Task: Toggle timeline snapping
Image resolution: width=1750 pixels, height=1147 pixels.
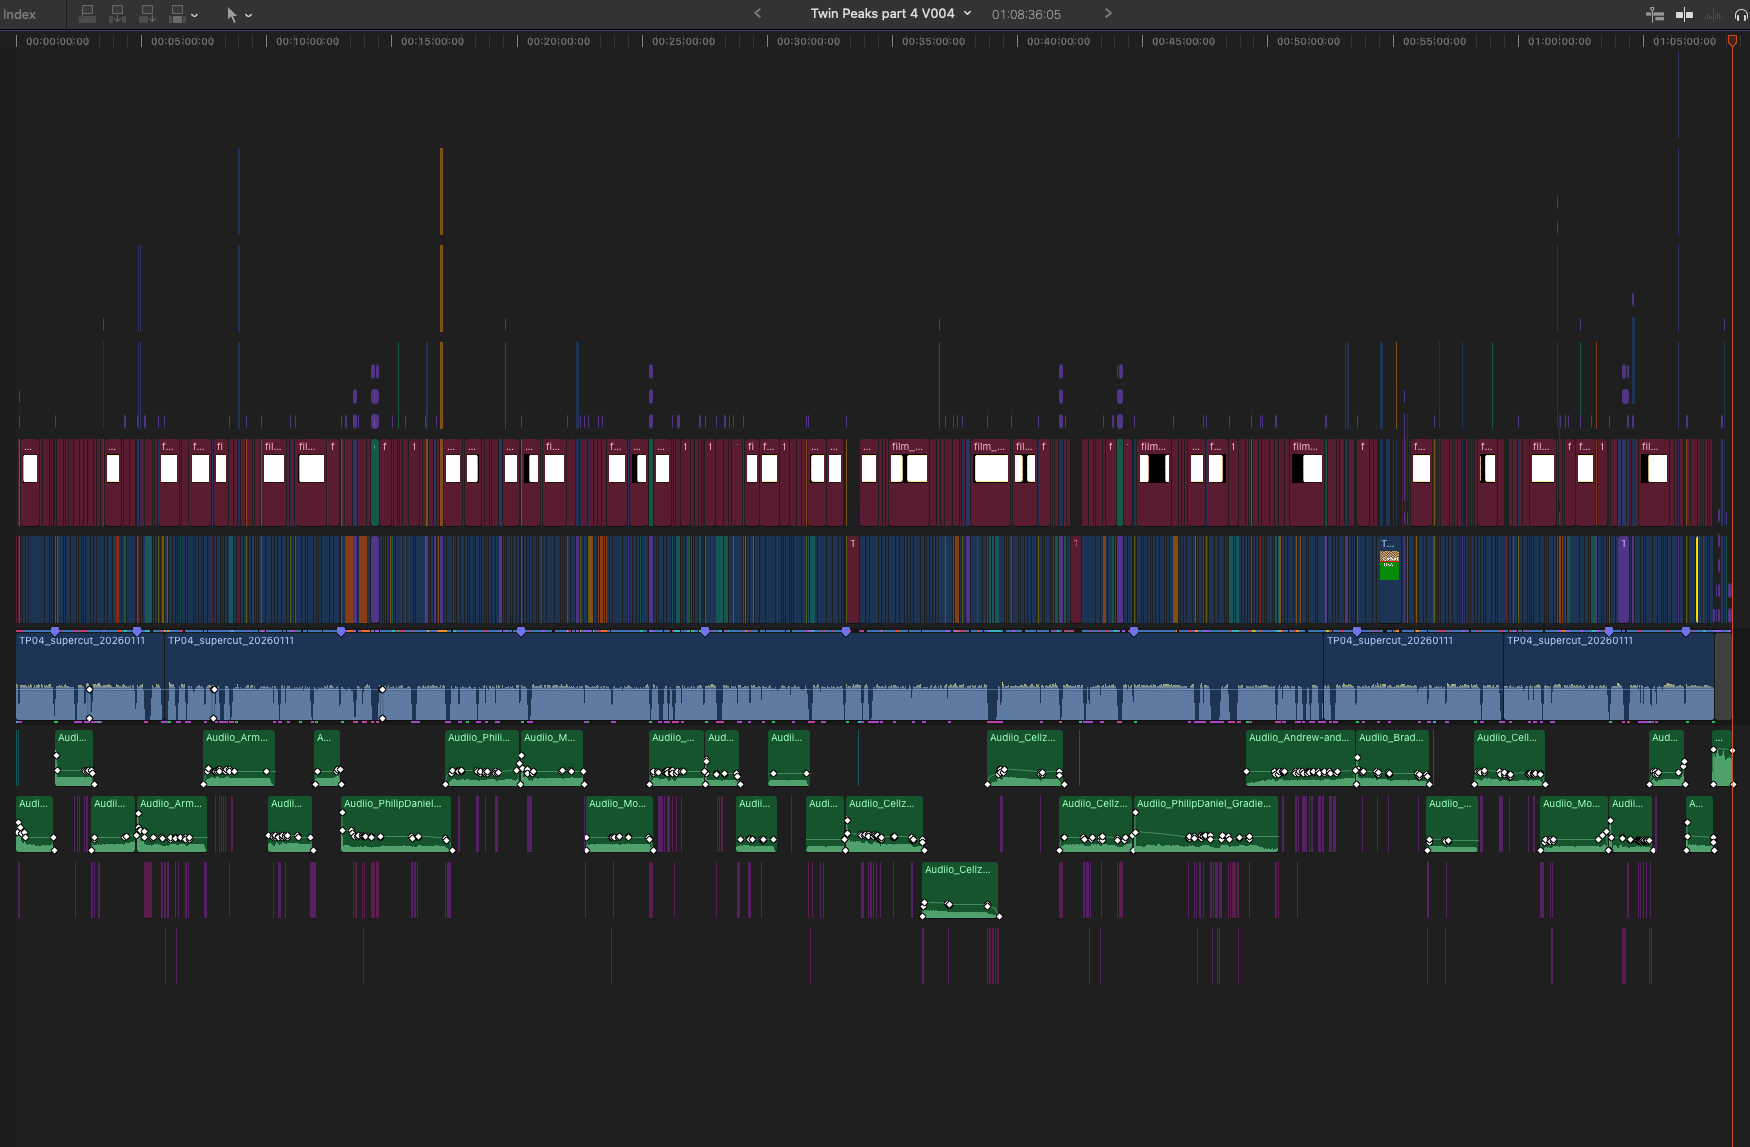Action: 1685,15
